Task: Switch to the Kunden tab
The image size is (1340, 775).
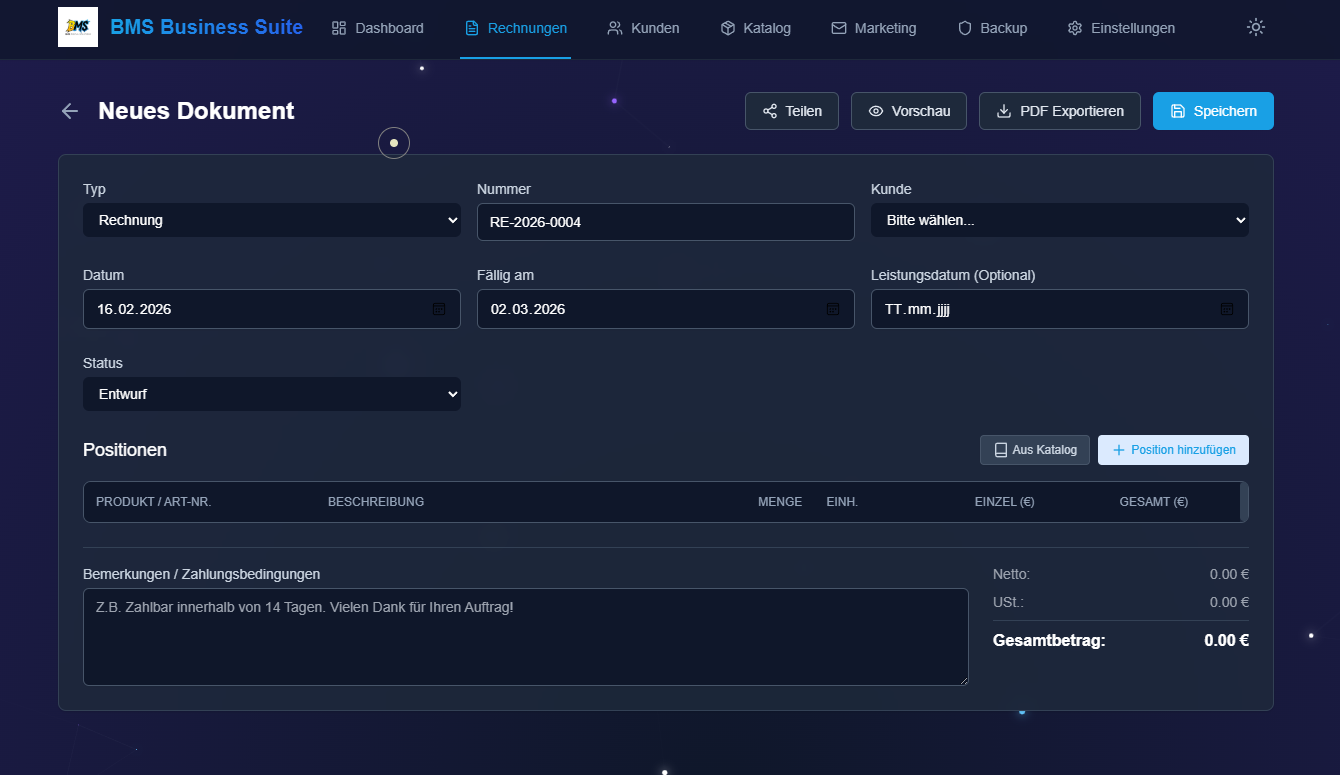Action: tap(643, 28)
